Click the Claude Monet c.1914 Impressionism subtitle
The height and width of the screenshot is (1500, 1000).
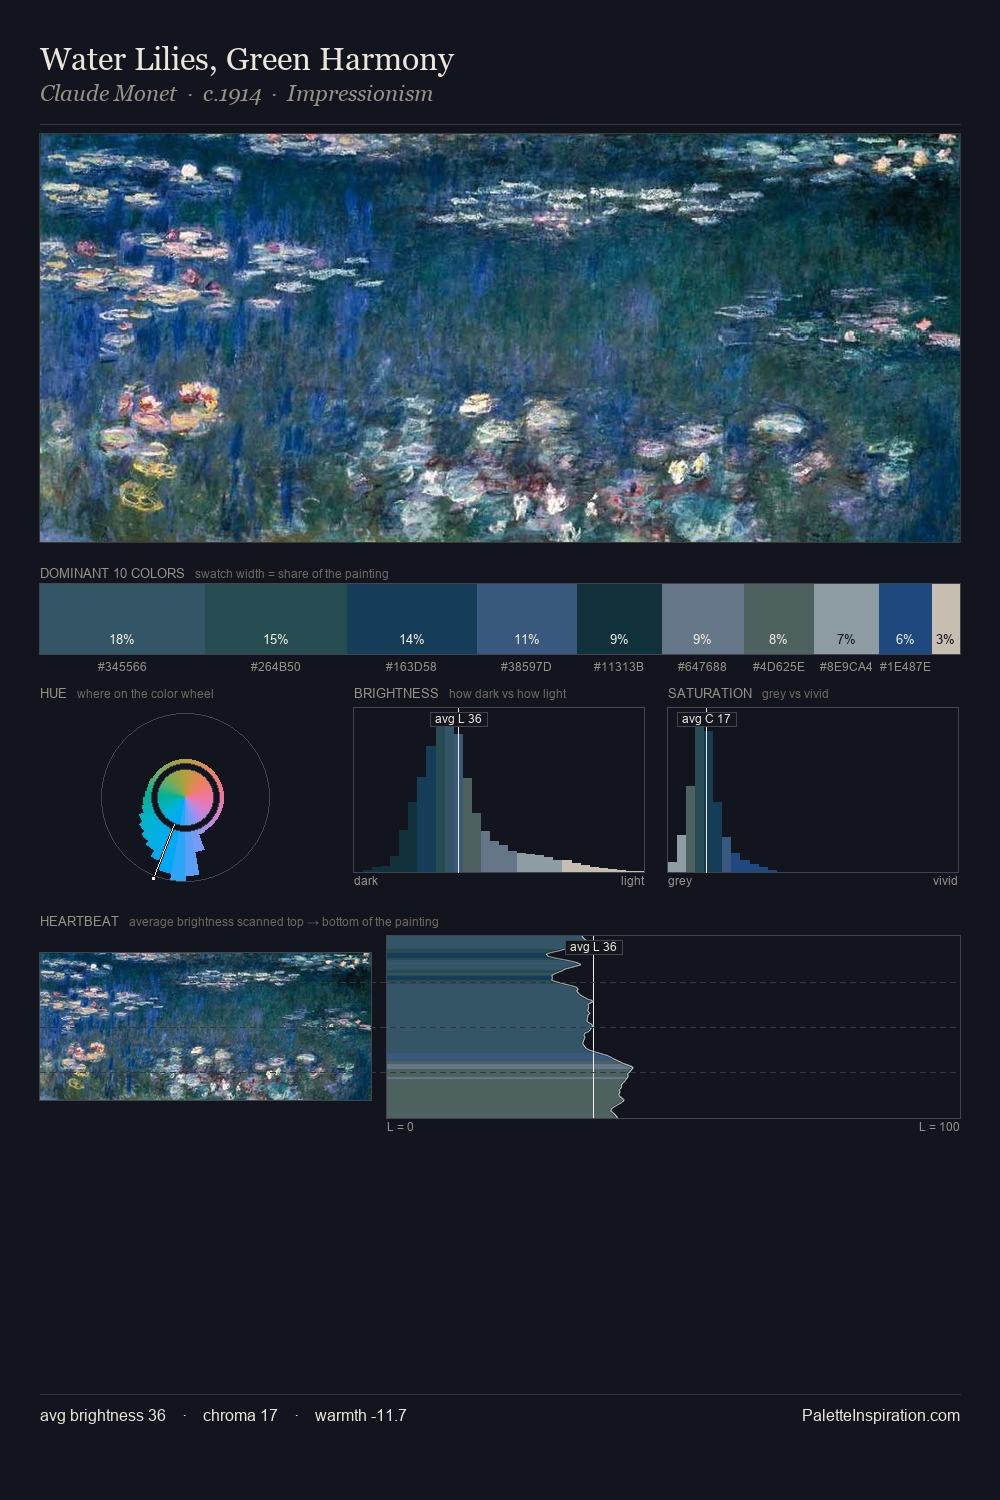coord(236,94)
